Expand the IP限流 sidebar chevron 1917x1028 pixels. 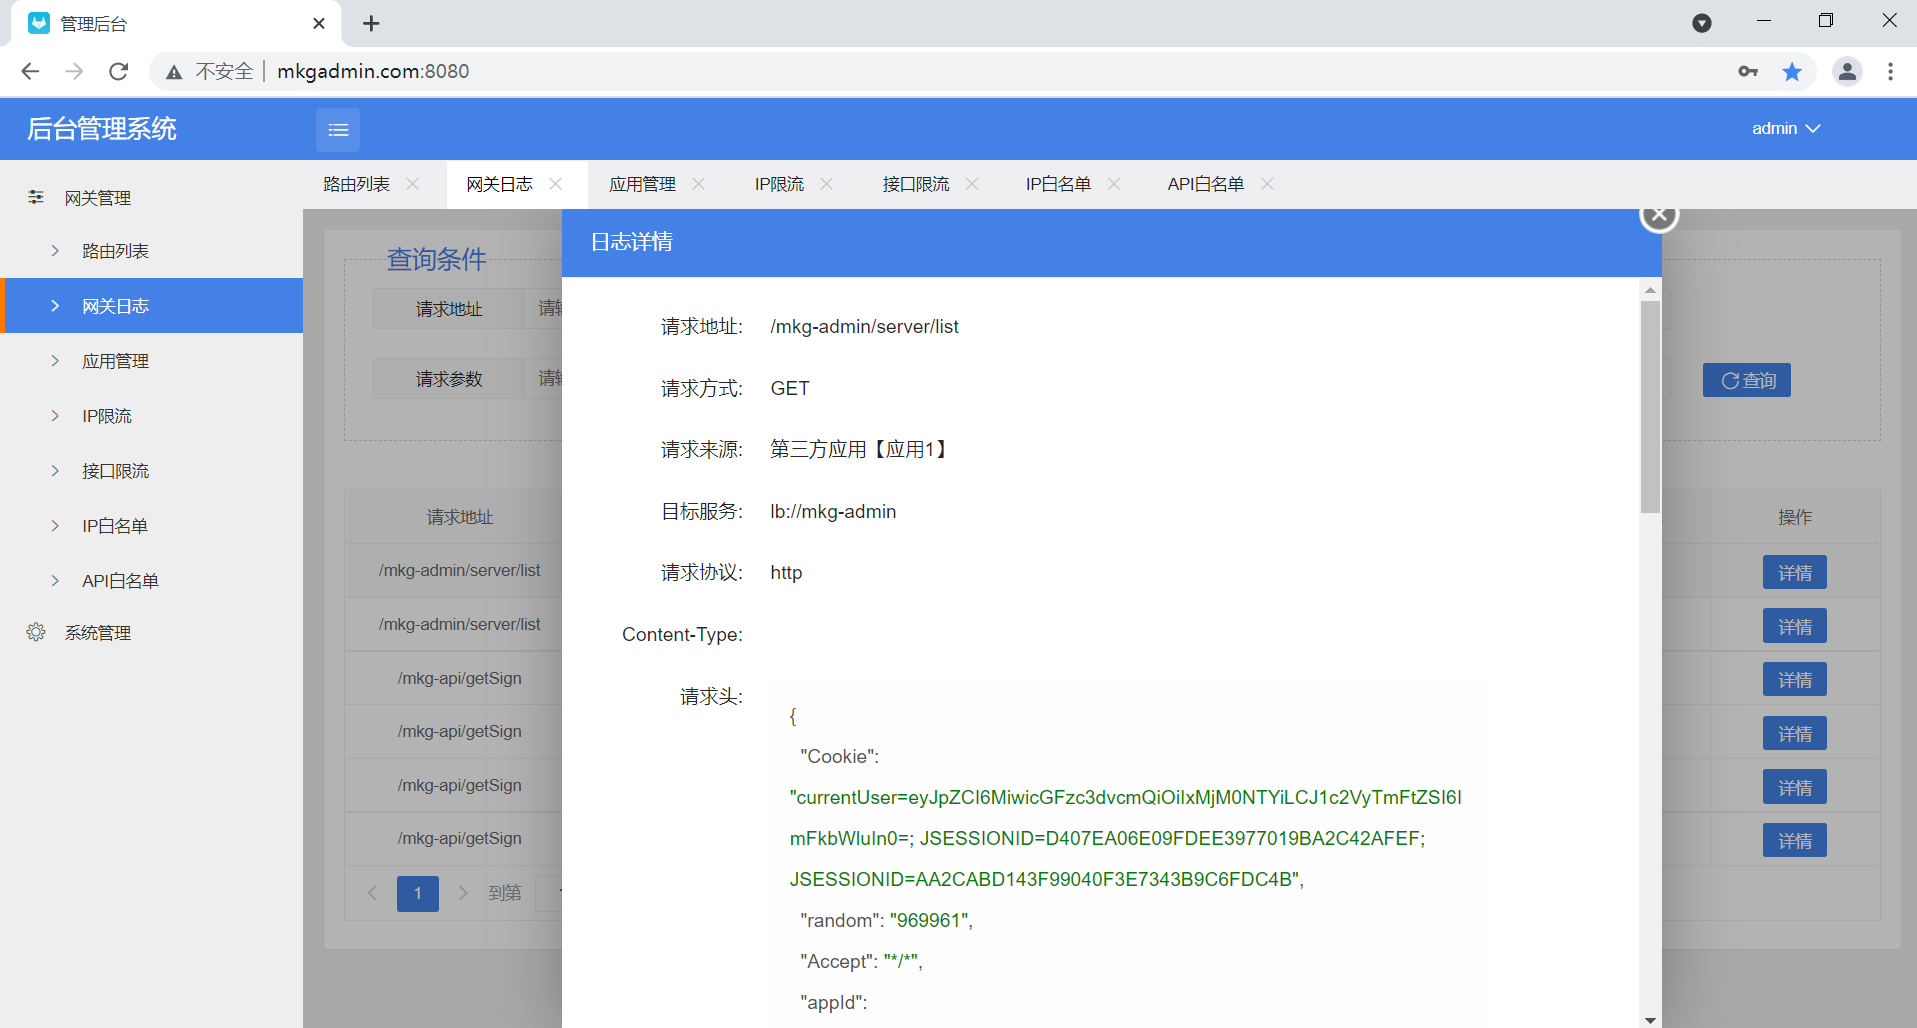click(x=55, y=416)
